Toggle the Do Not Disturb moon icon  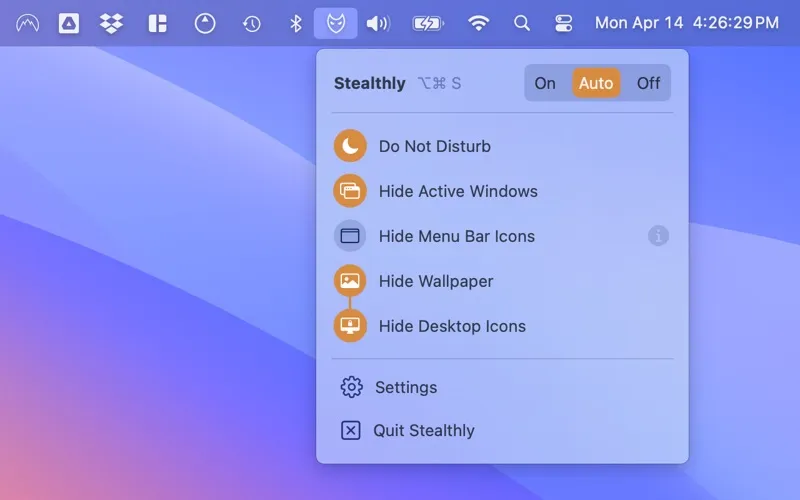[350, 146]
